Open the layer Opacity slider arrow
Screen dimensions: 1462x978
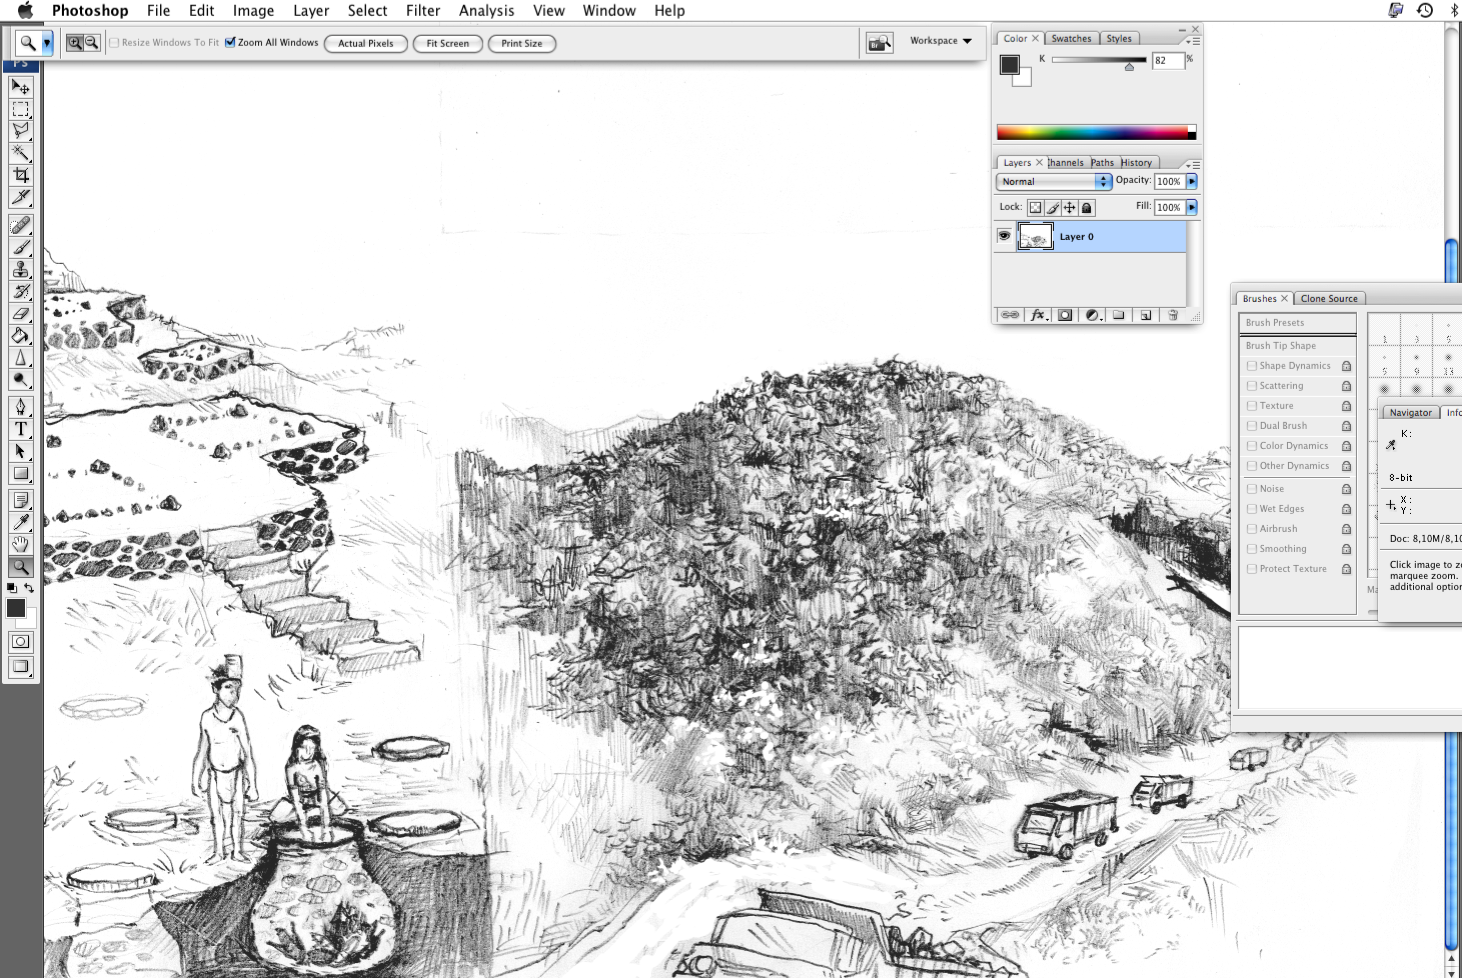[x=1192, y=181]
